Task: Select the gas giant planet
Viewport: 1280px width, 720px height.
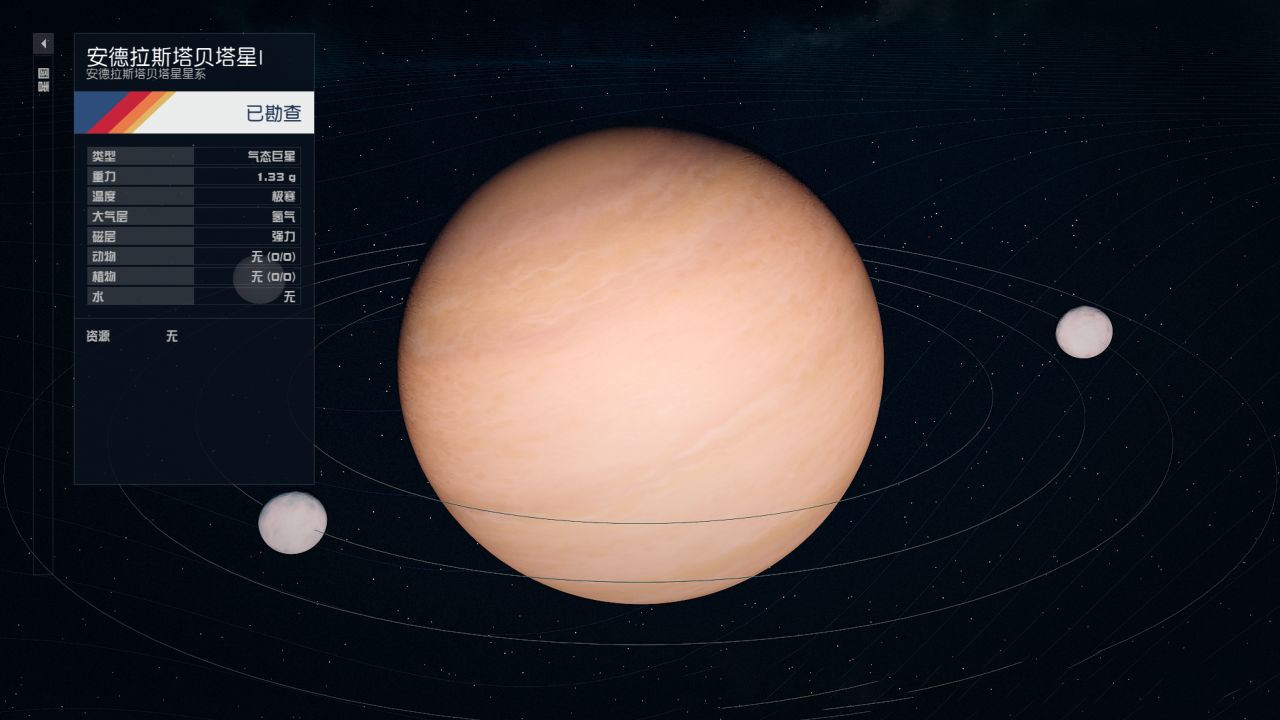Action: (x=640, y=365)
